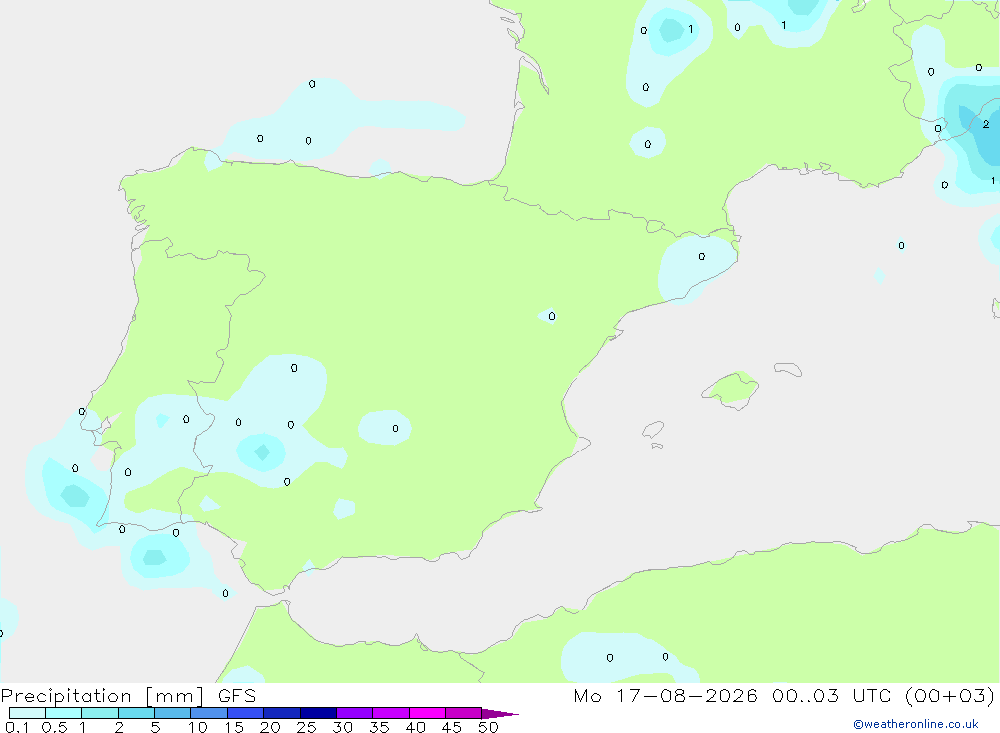1000x733 pixels.
Task: Click the '2' precipitation value on the map
Action: [986, 124]
